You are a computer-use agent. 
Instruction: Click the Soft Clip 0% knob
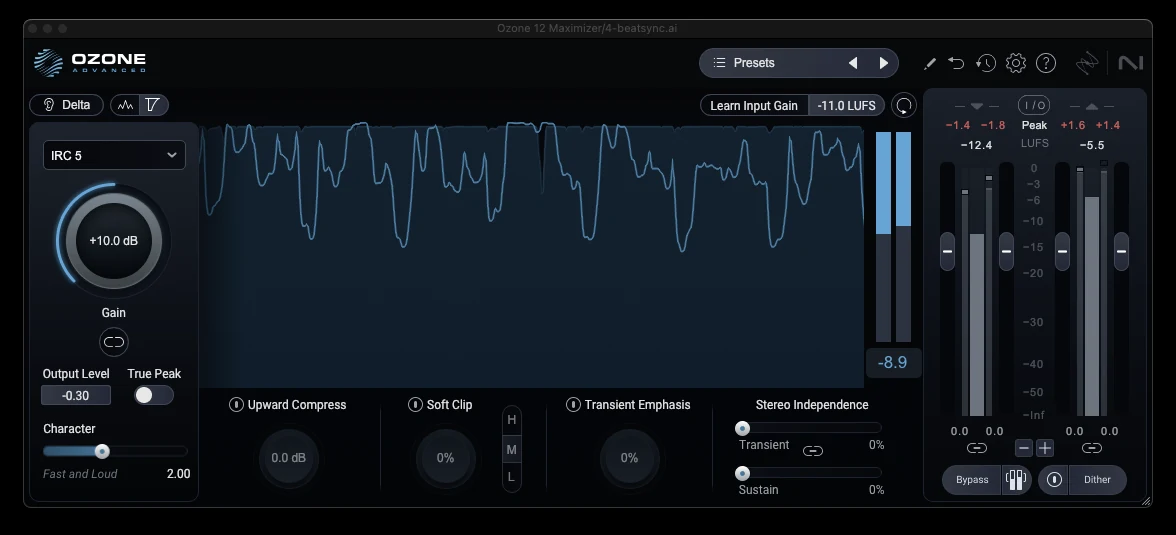tap(446, 458)
